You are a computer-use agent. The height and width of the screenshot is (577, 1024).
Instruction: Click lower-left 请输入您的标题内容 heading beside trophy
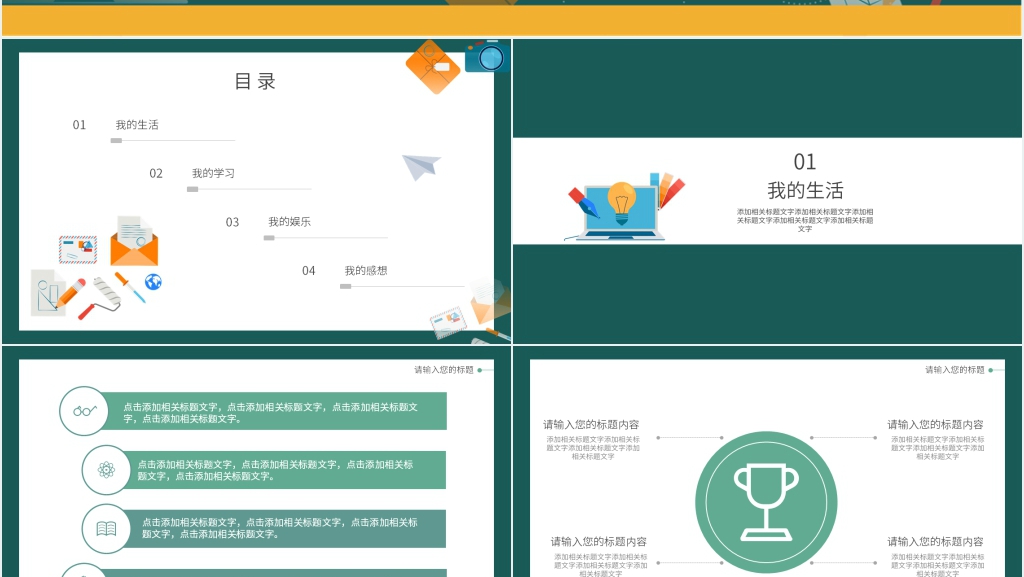click(x=599, y=541)
